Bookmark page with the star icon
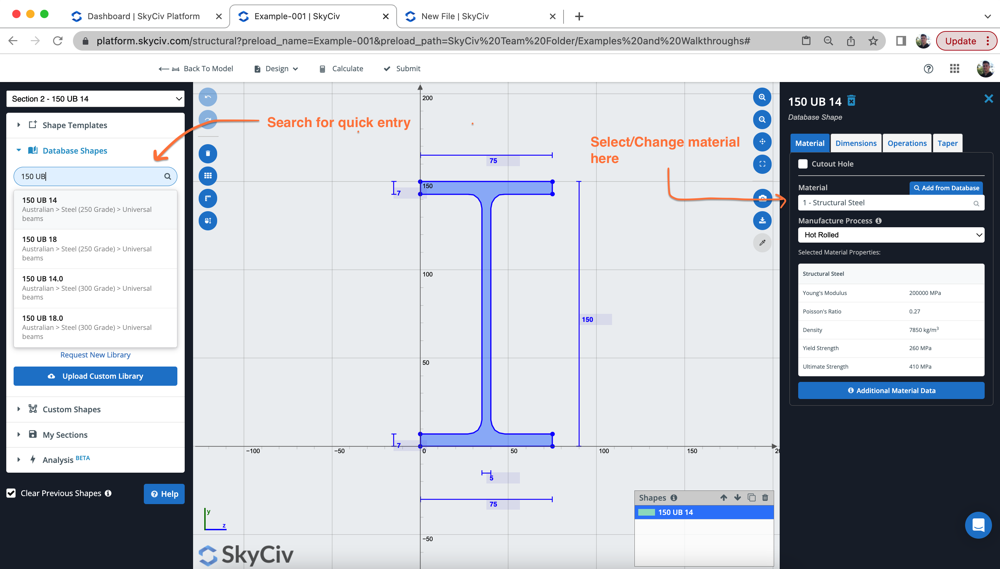Viewport: 1000px width, 569px height. 873,41
